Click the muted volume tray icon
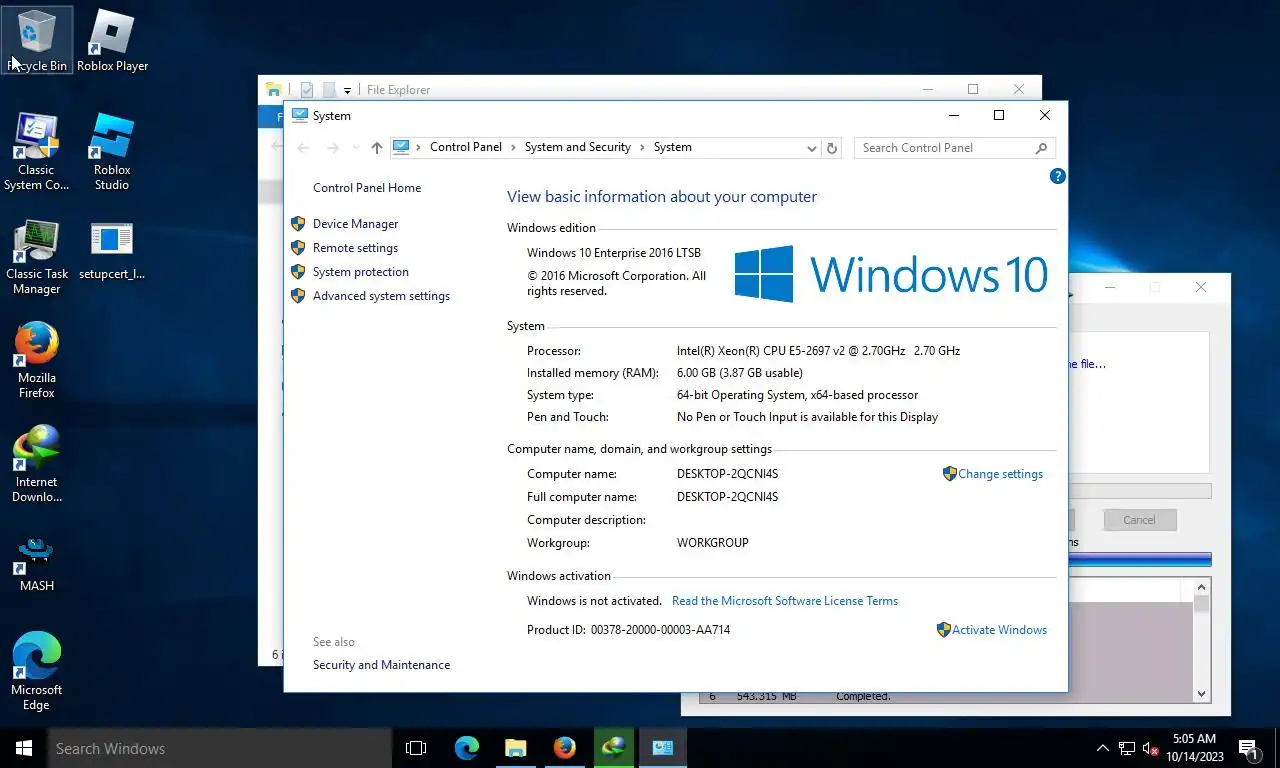This screenshot has height=768, width=1280. [x=1150, y=748]
